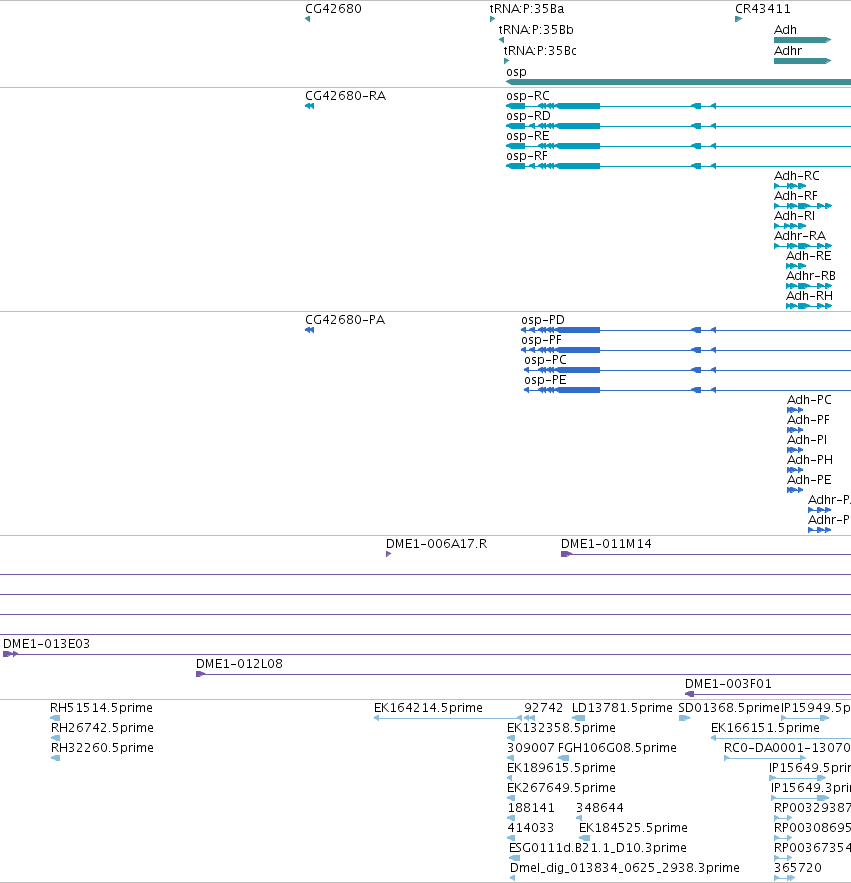The width and height of the screenshot is (851, 883).
Task: Select the Adhr-RB transcript label
Action: point(811,276)
